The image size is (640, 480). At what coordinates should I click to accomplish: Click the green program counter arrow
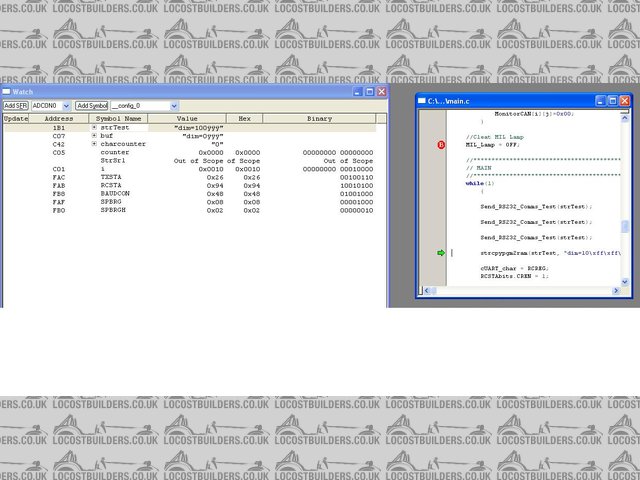click(x=441, y=253)
